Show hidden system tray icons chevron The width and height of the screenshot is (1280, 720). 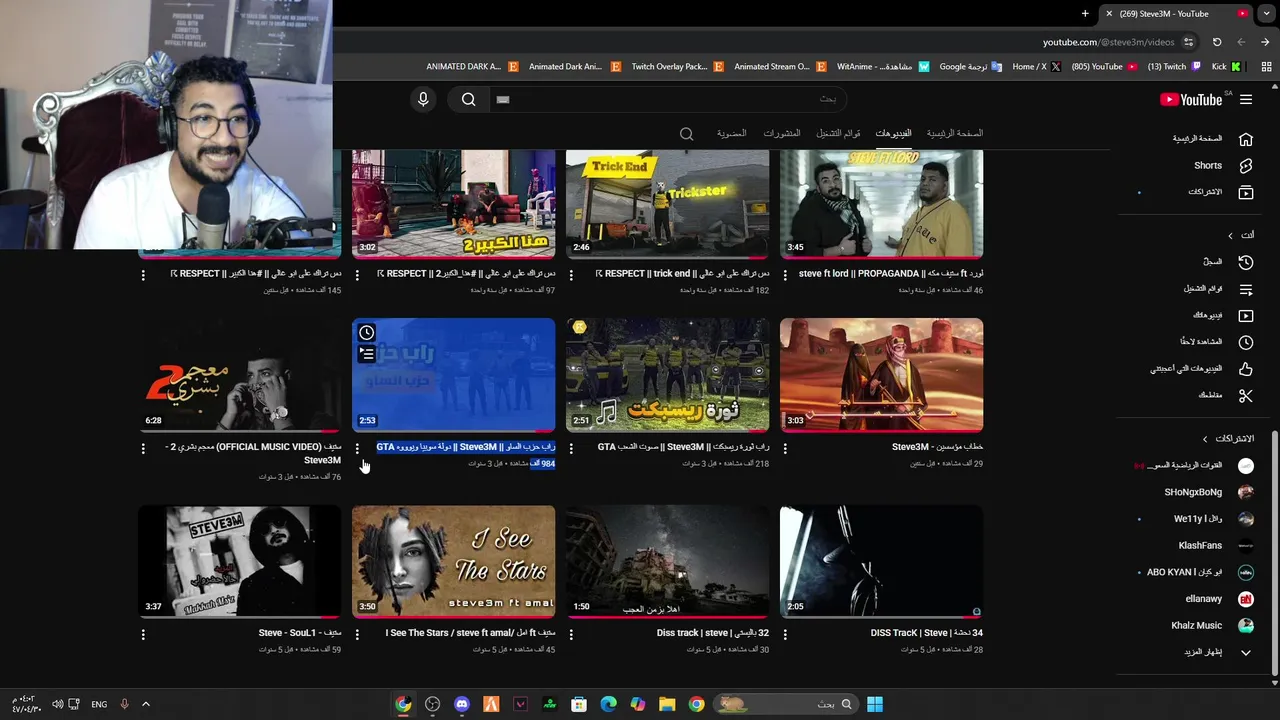click(x=145, y=704)
